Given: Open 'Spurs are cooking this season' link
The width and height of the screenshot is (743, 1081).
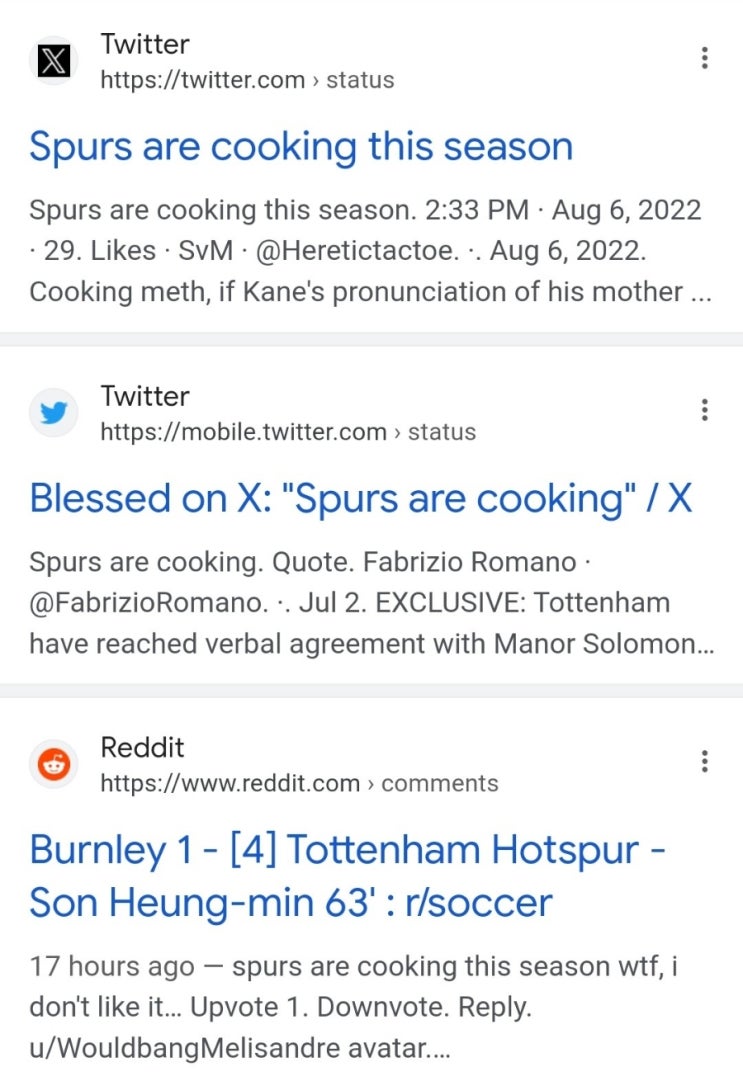Looking at the screenshot, I should pyautogui.click(x=301, y=147).
